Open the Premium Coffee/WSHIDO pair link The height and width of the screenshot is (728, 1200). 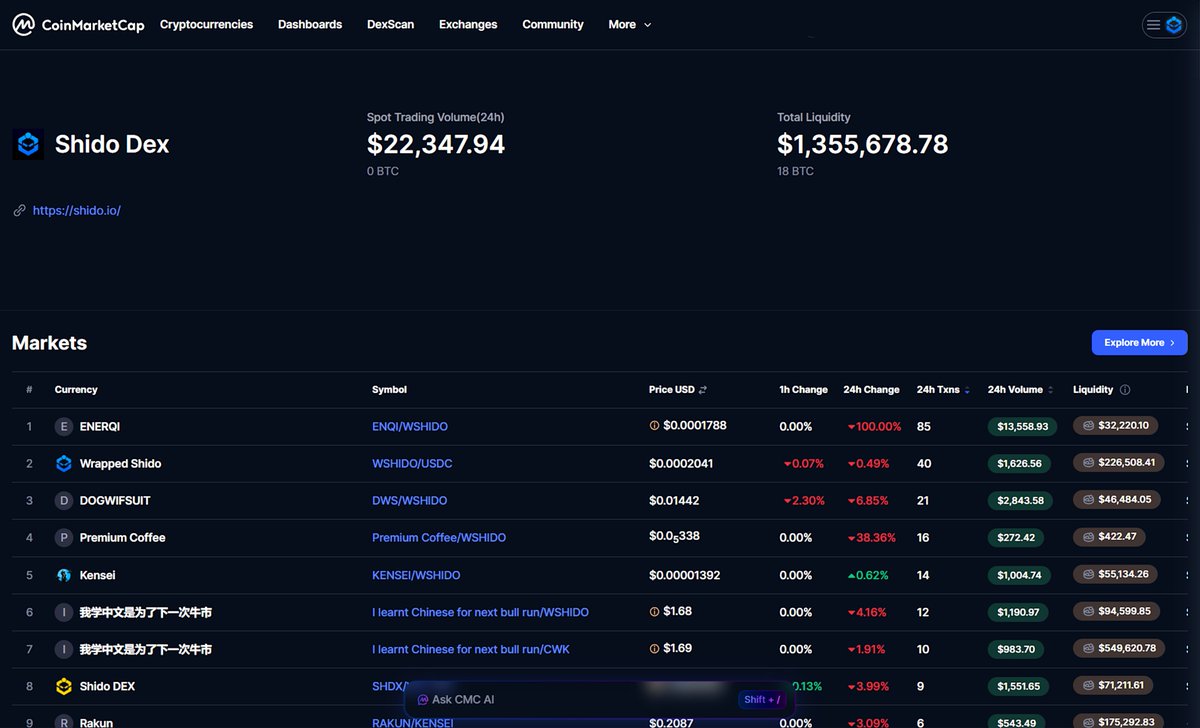(x=439, y=537)
